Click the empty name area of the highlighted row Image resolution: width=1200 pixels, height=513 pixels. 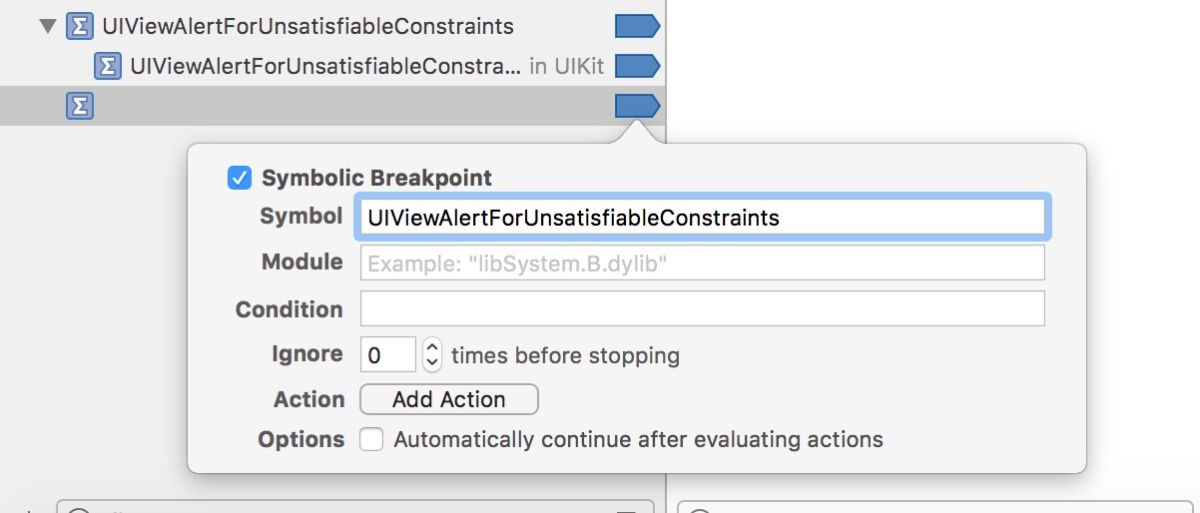pyautogui.click(x=350, y=105)
